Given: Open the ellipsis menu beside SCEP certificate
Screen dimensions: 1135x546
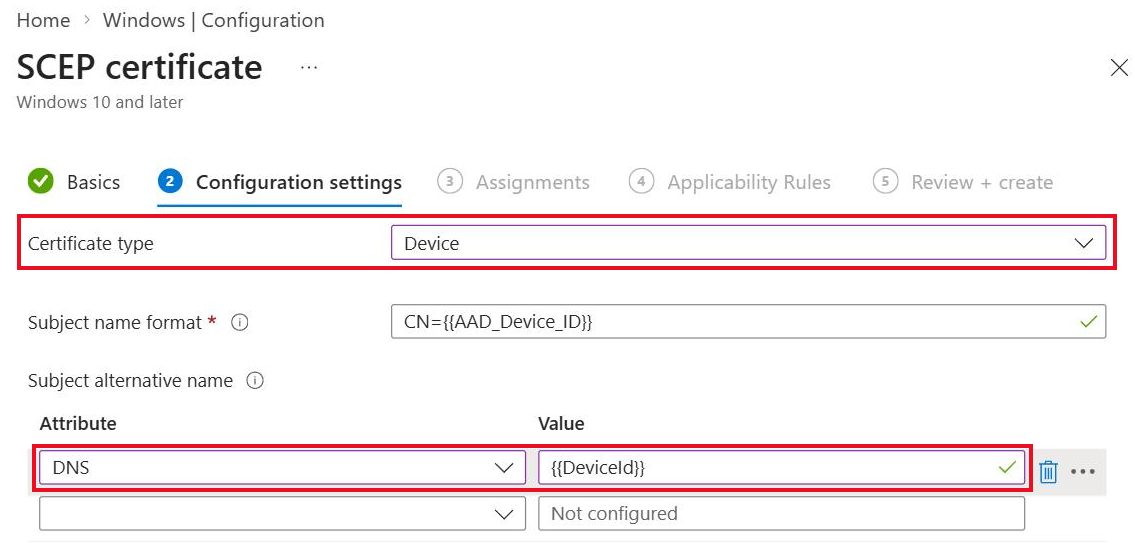Looking at the screenshot, I should pyautogui.click(x=309, y=67).
